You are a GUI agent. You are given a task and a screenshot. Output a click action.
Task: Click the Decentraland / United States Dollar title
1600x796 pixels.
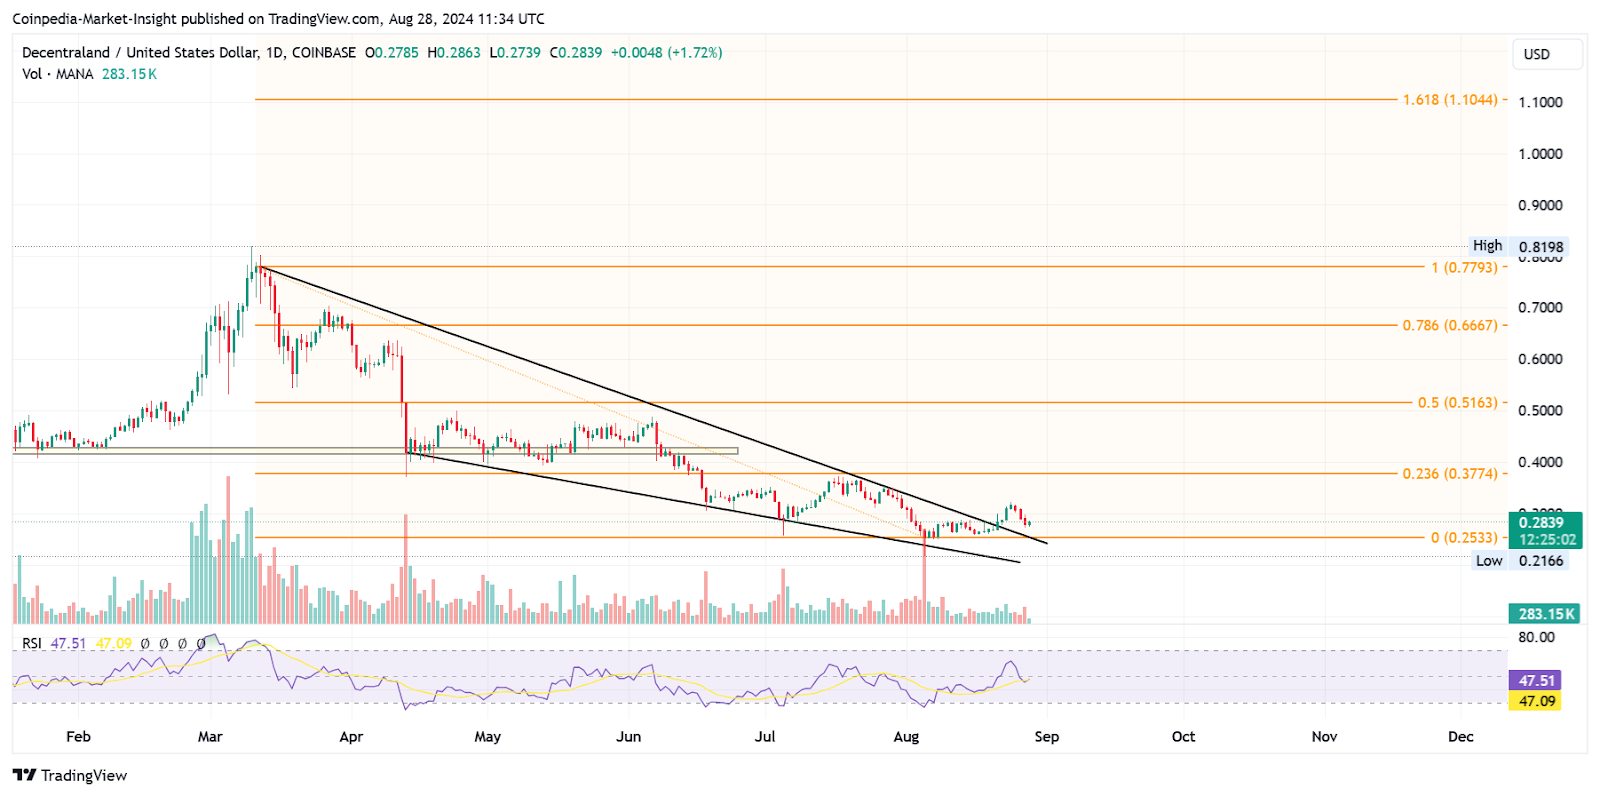[x=141, y=53]
